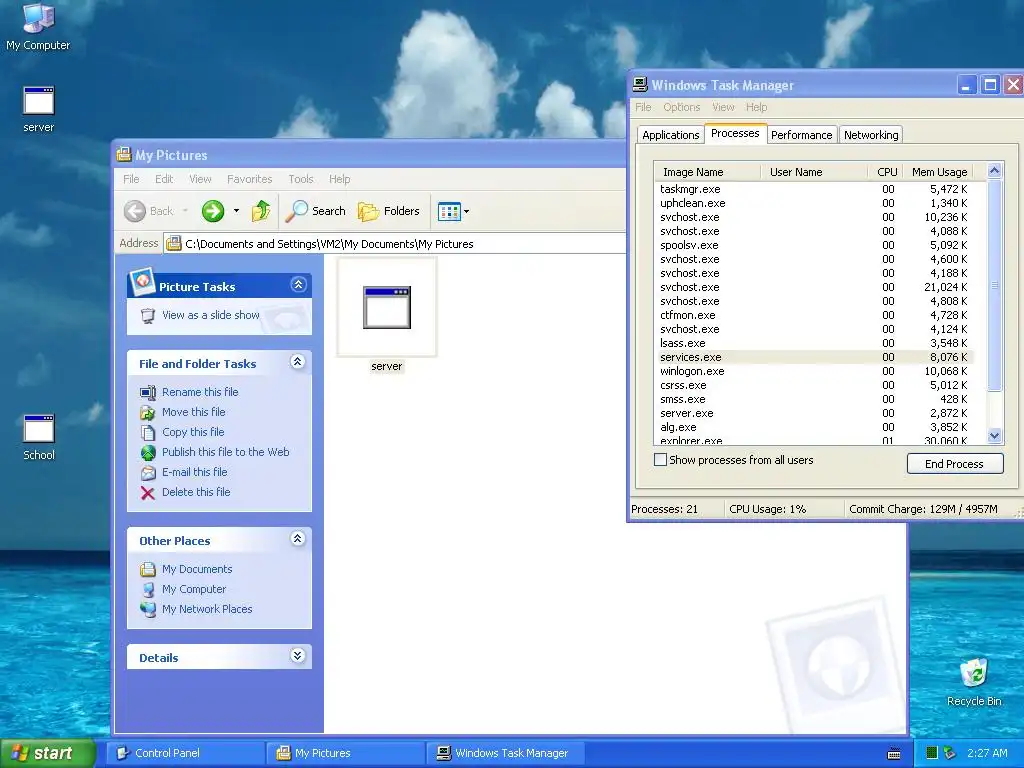Open the Options menu in Task Manager
The width and height of the screenshot is (1024, 768).
point(681,107)
